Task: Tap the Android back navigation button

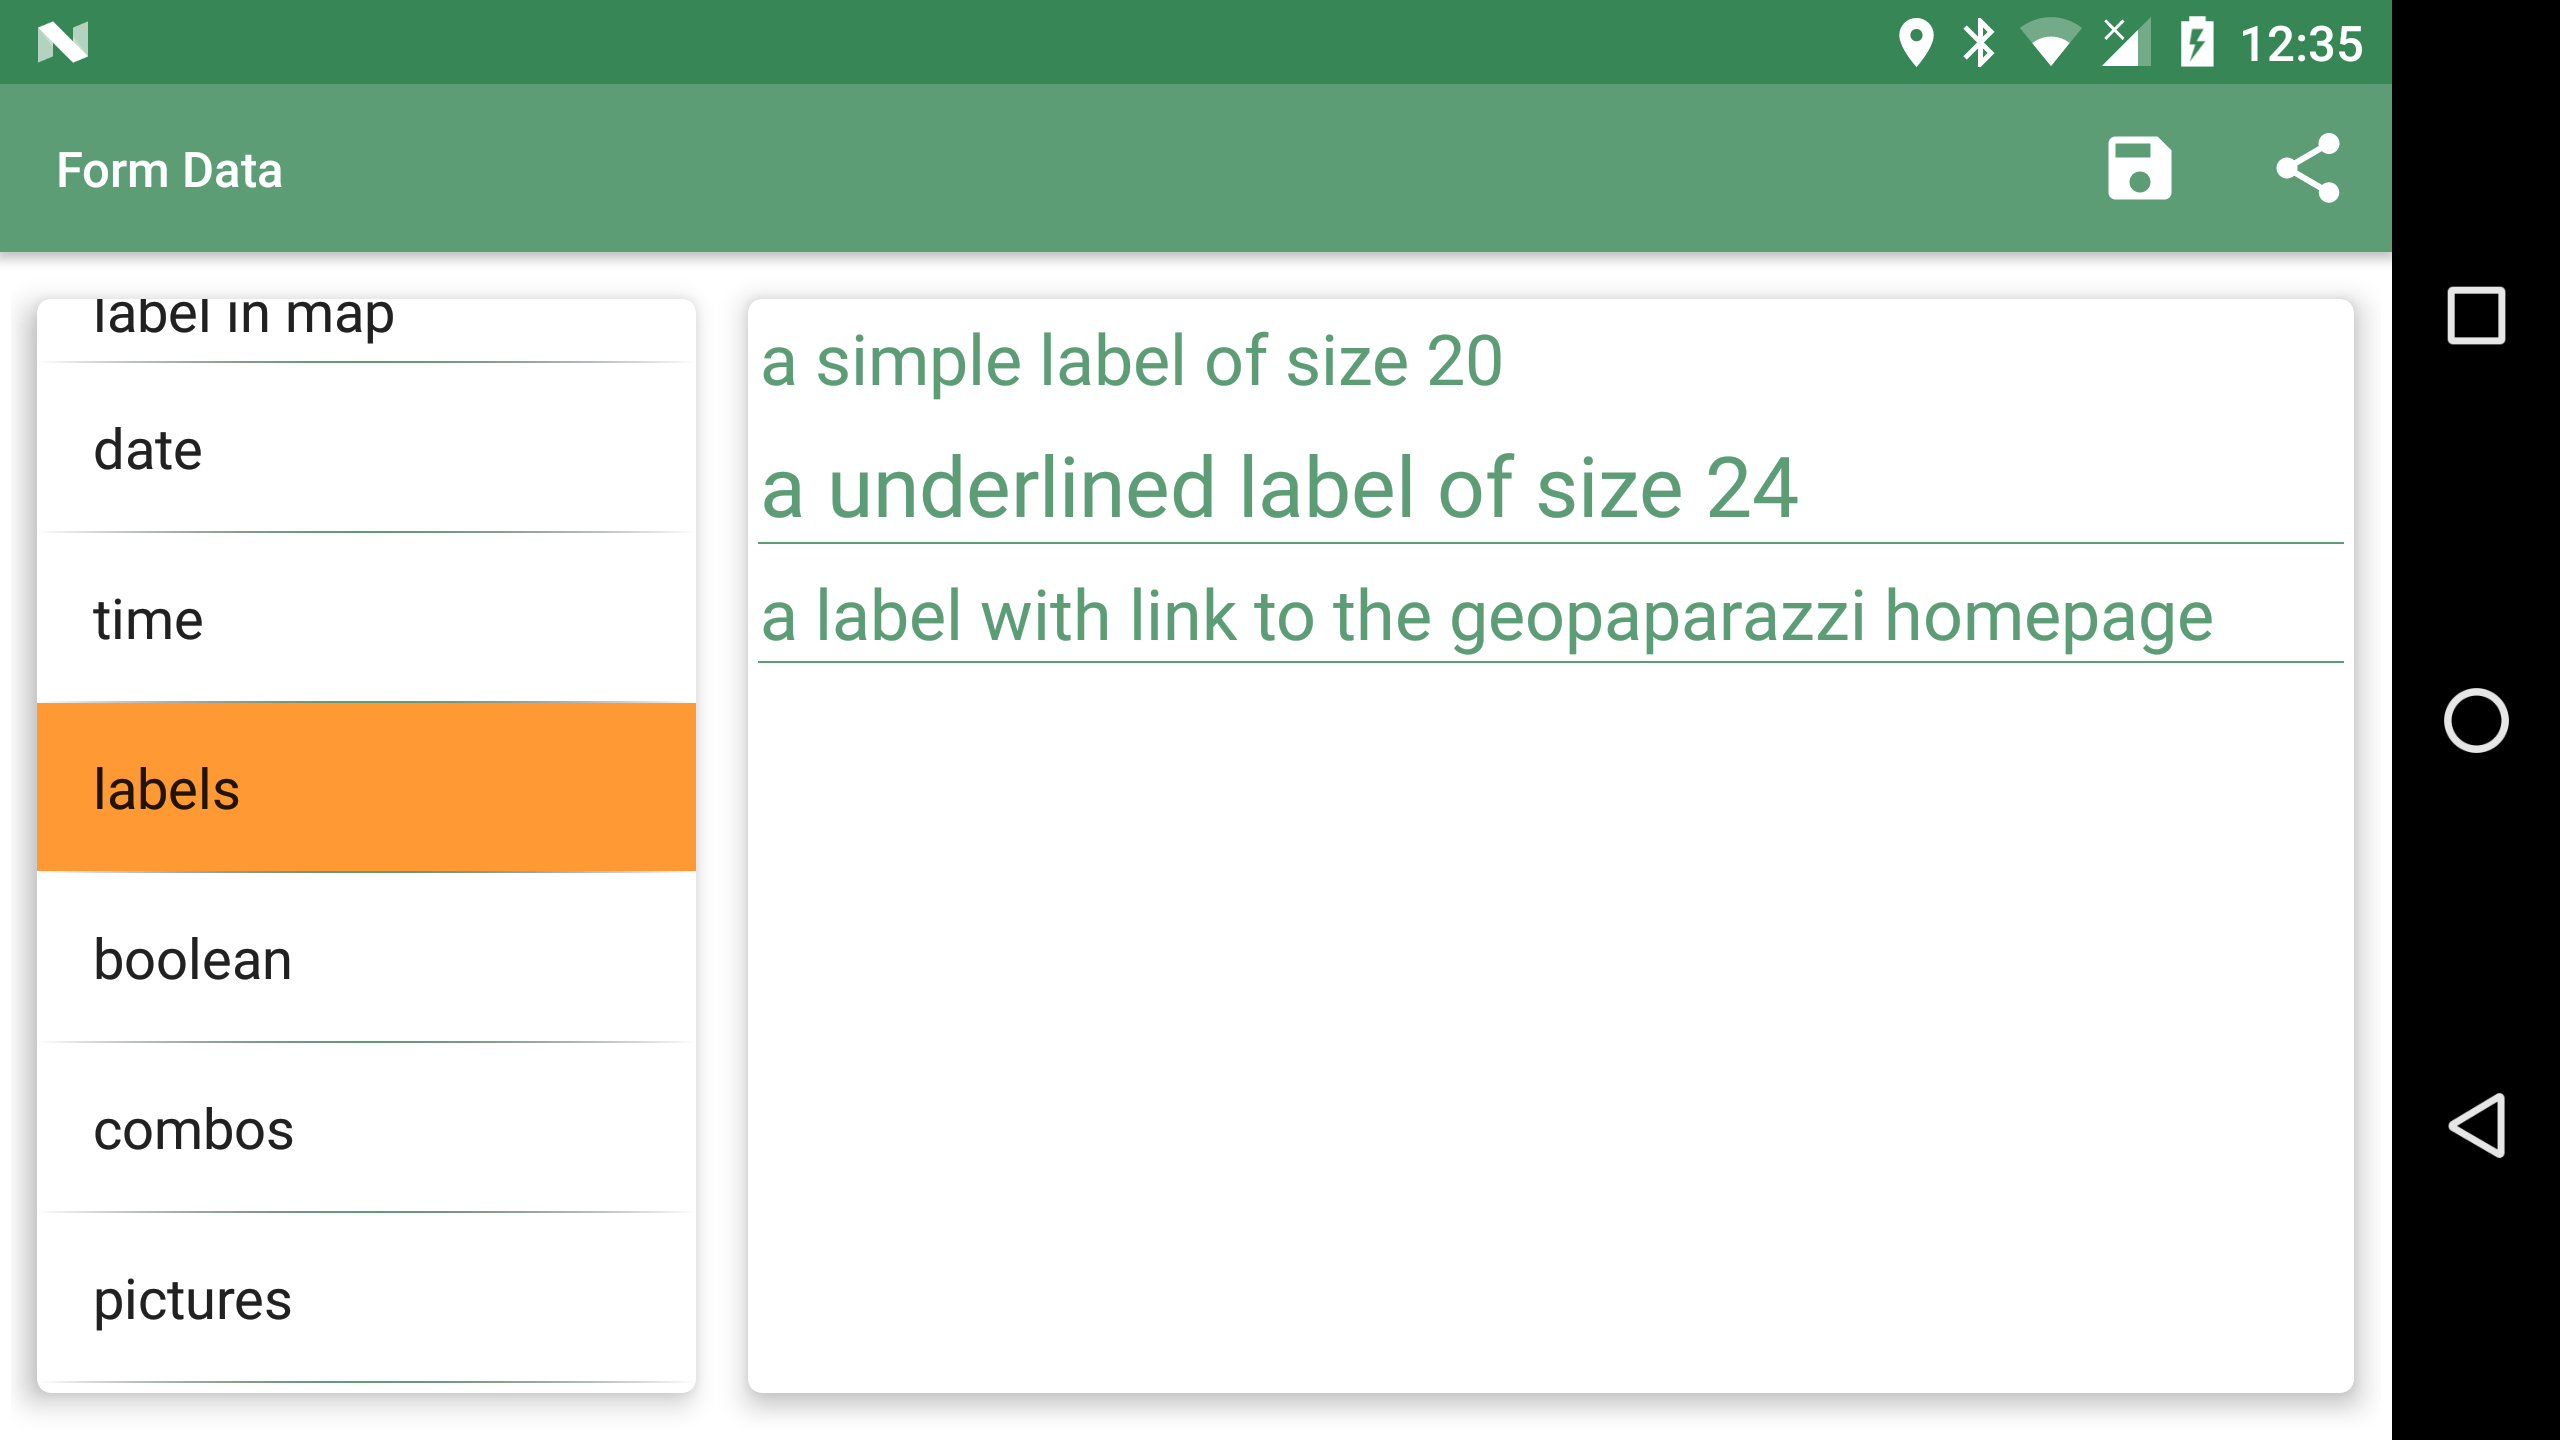Action: tap(2476, 1125)
